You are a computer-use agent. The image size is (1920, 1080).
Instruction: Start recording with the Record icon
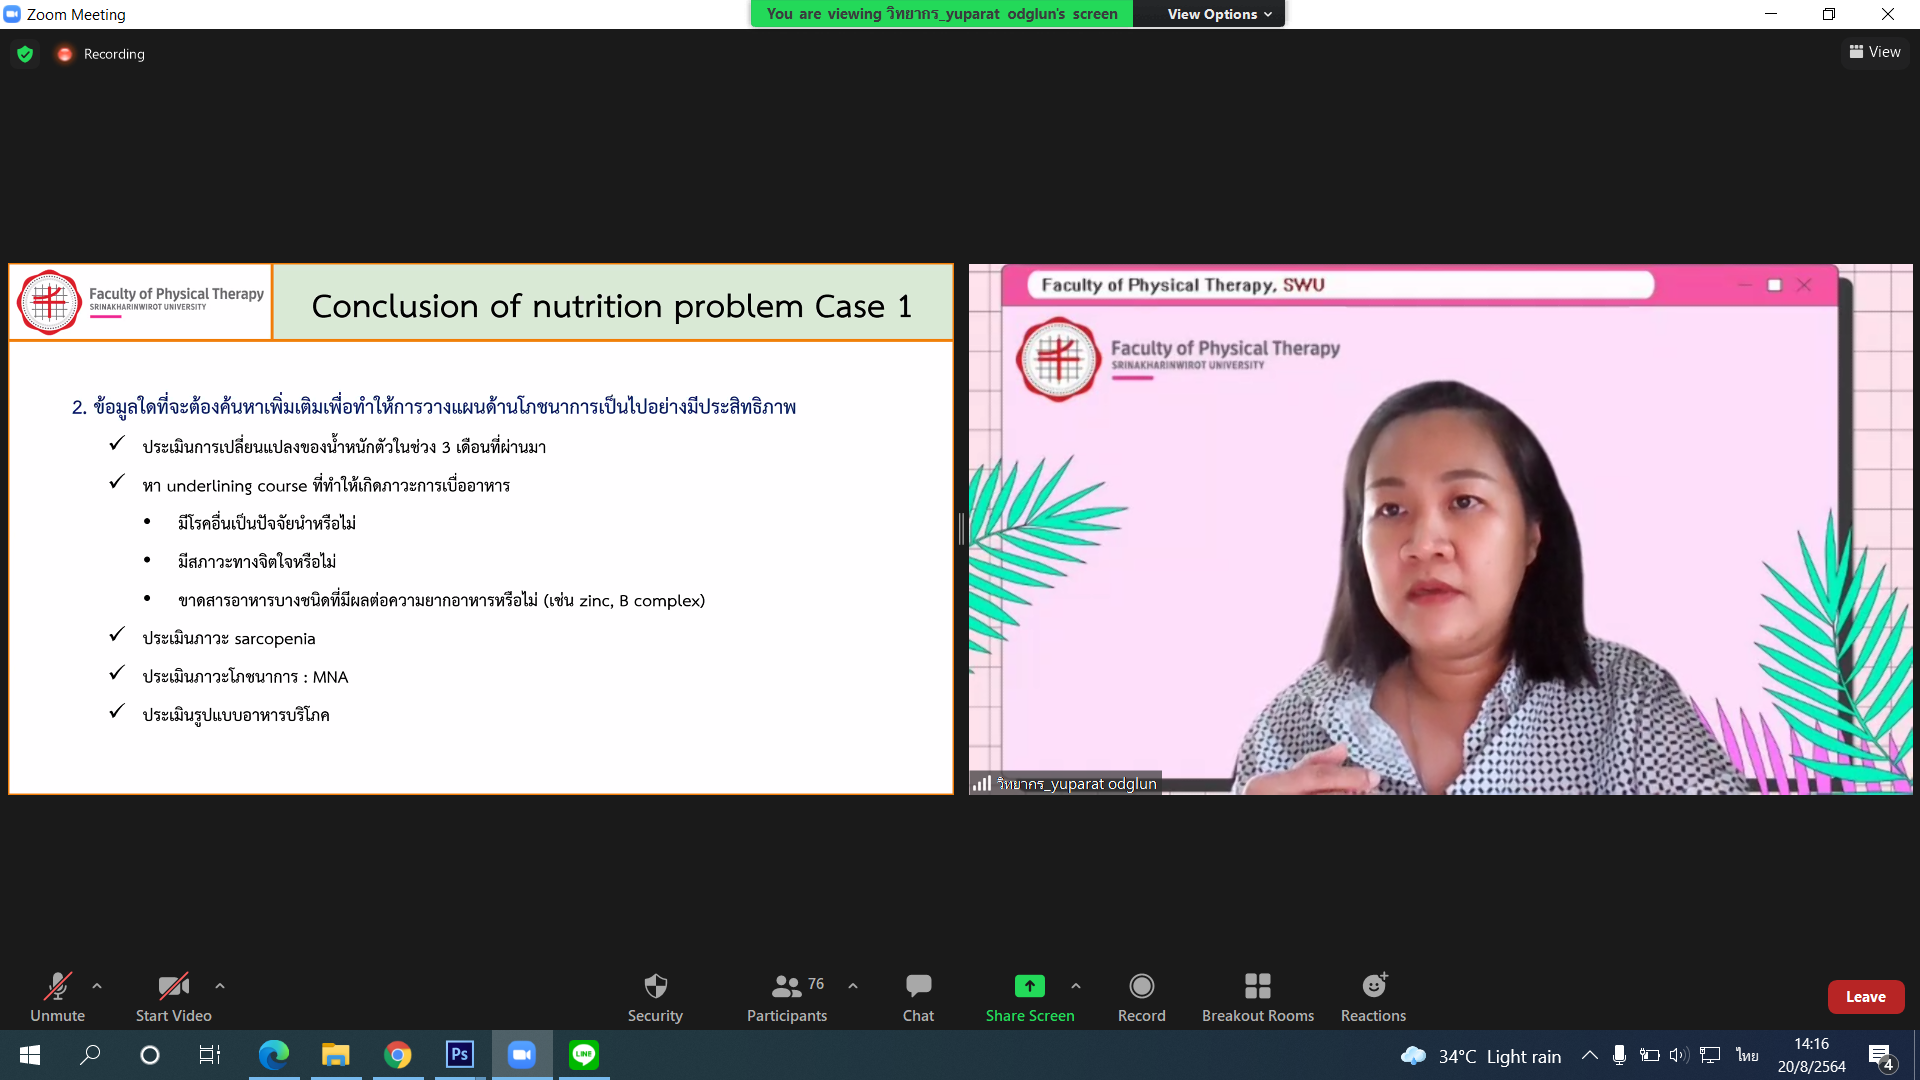pyautogui.click(x=1141, y=986)
